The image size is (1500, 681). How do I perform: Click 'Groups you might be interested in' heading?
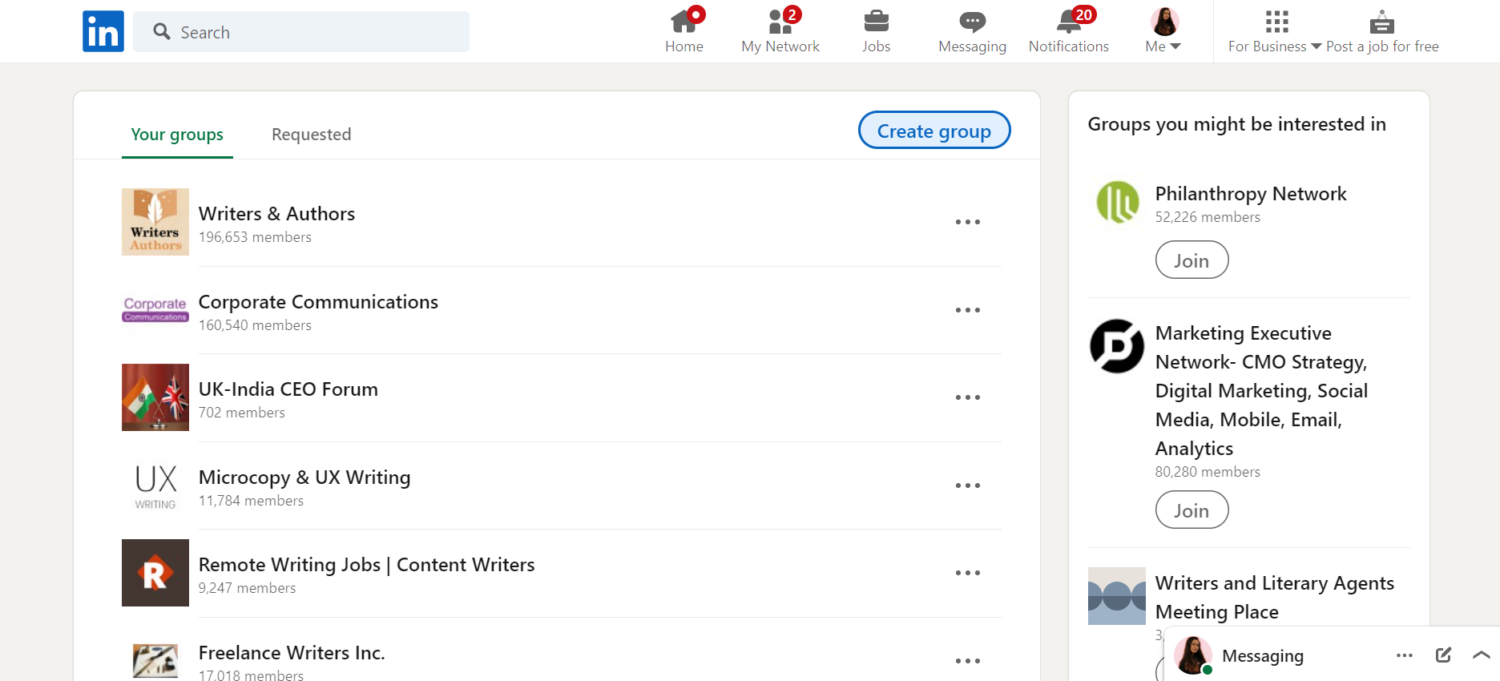coord(1237,124)
